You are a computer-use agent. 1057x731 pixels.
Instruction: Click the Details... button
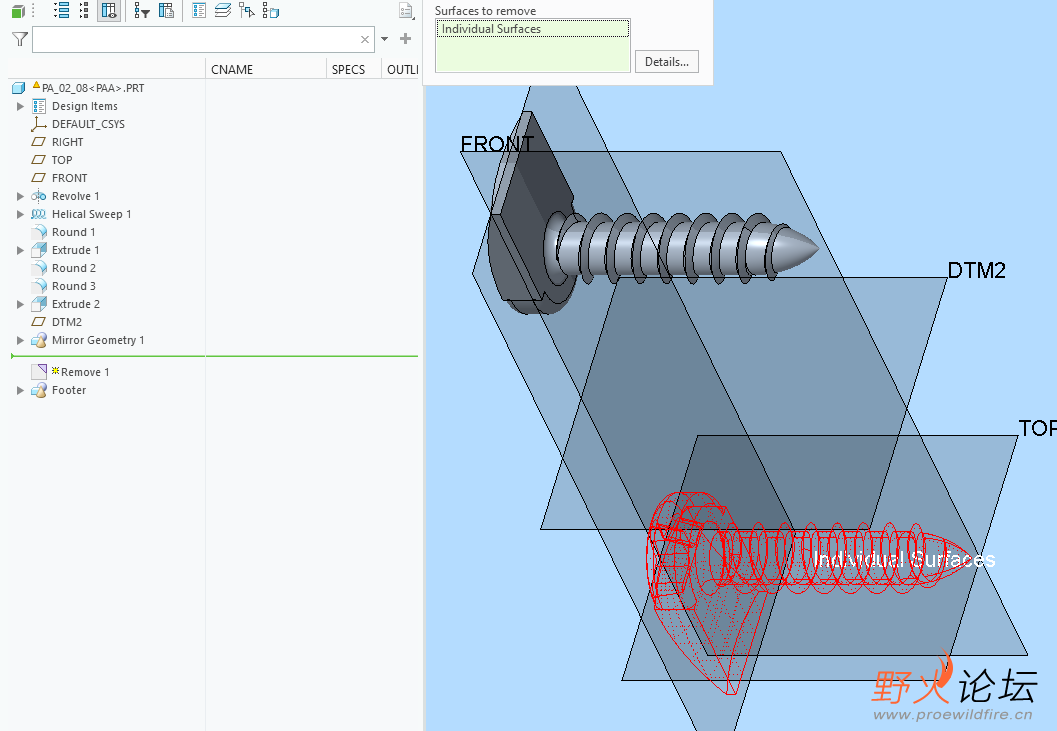[x=667, y=62]
